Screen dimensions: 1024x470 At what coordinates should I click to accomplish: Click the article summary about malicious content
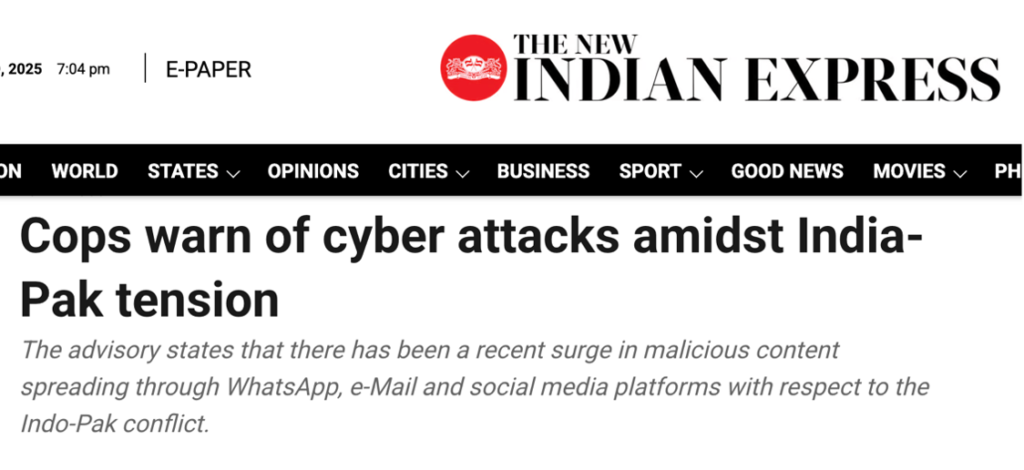pyautogui.click(x=475, y=387)
